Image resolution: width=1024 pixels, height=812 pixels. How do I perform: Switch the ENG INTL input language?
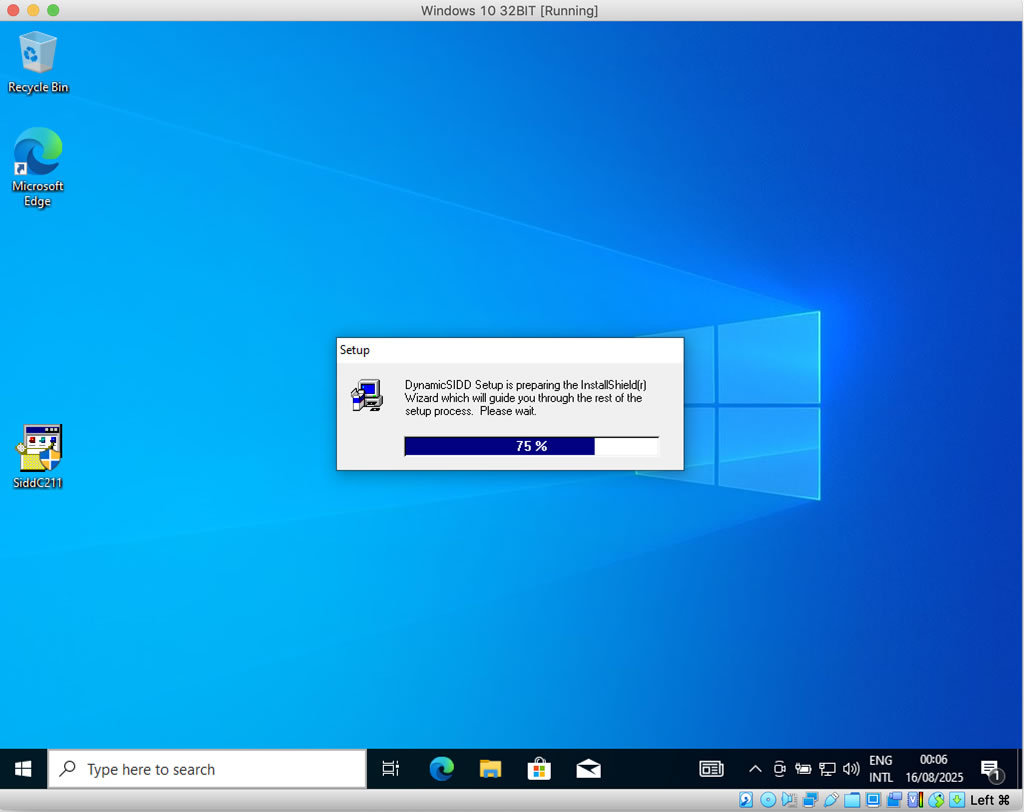pyautogui.click(x=881, y=769)
